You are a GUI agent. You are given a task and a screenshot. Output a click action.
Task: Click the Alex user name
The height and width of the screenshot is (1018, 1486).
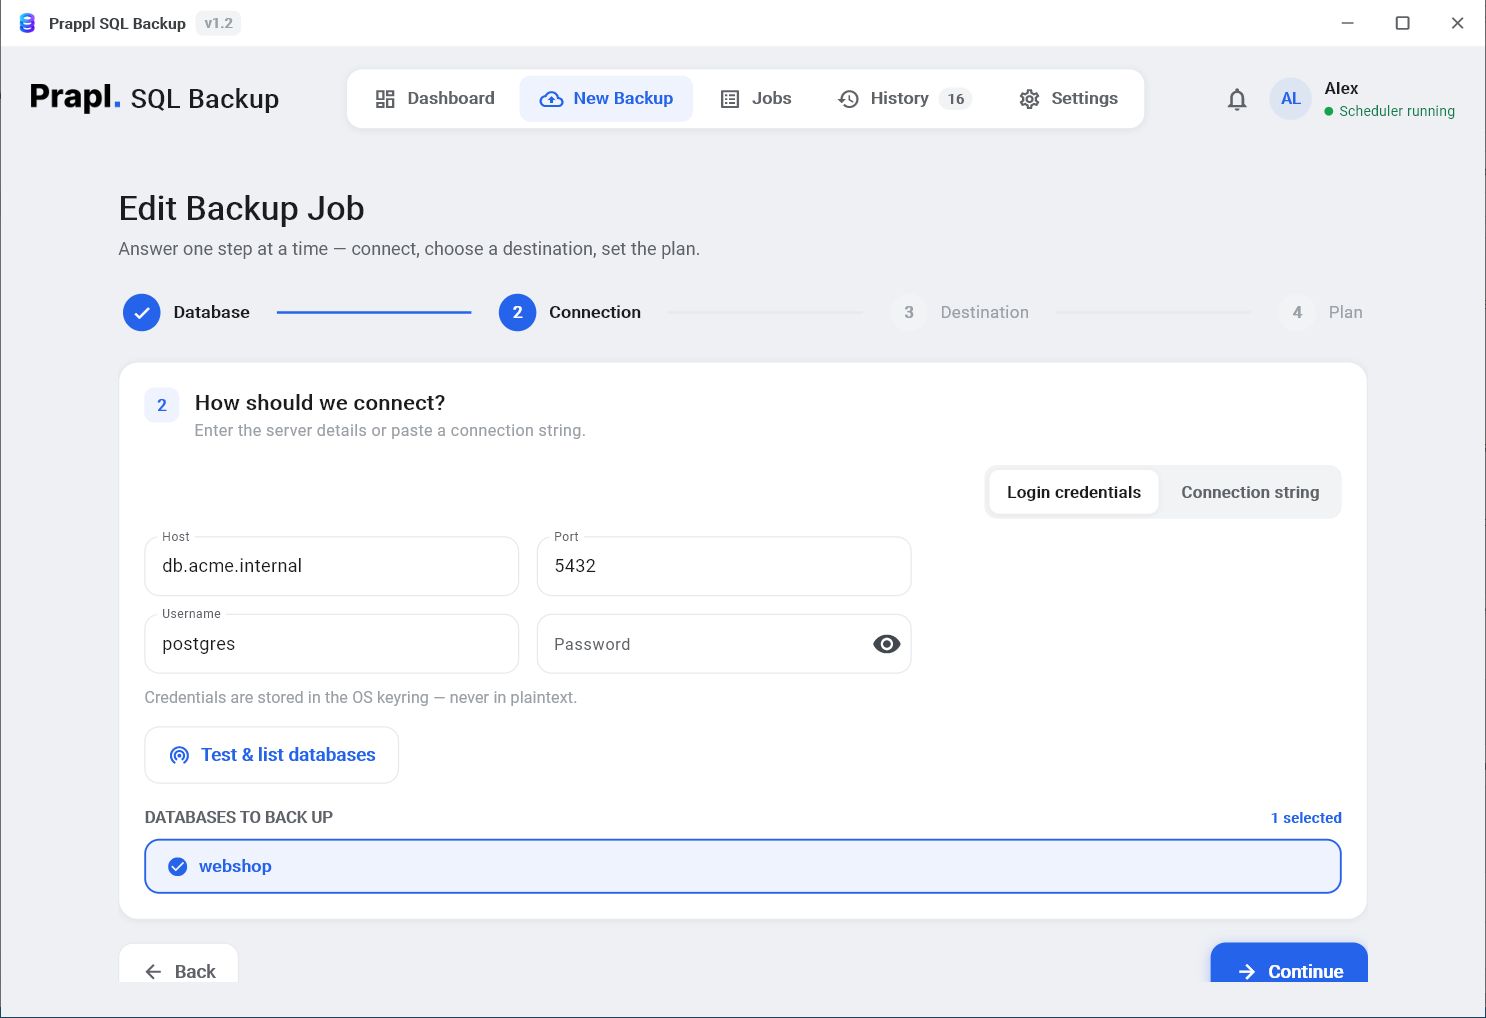click(1341, 88)
